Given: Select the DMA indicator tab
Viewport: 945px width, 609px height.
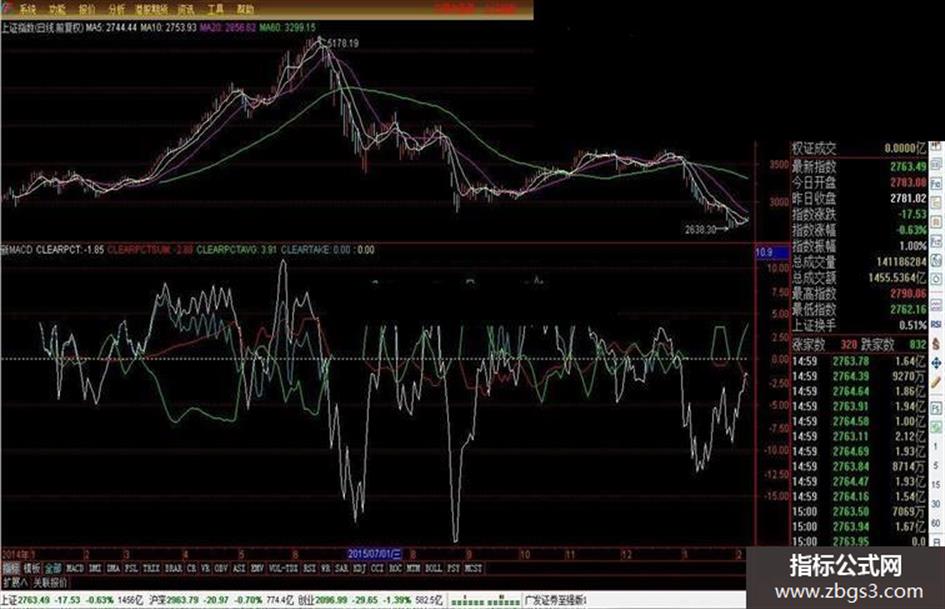Looking at the screenshot, I should click(x=113, y=568).
